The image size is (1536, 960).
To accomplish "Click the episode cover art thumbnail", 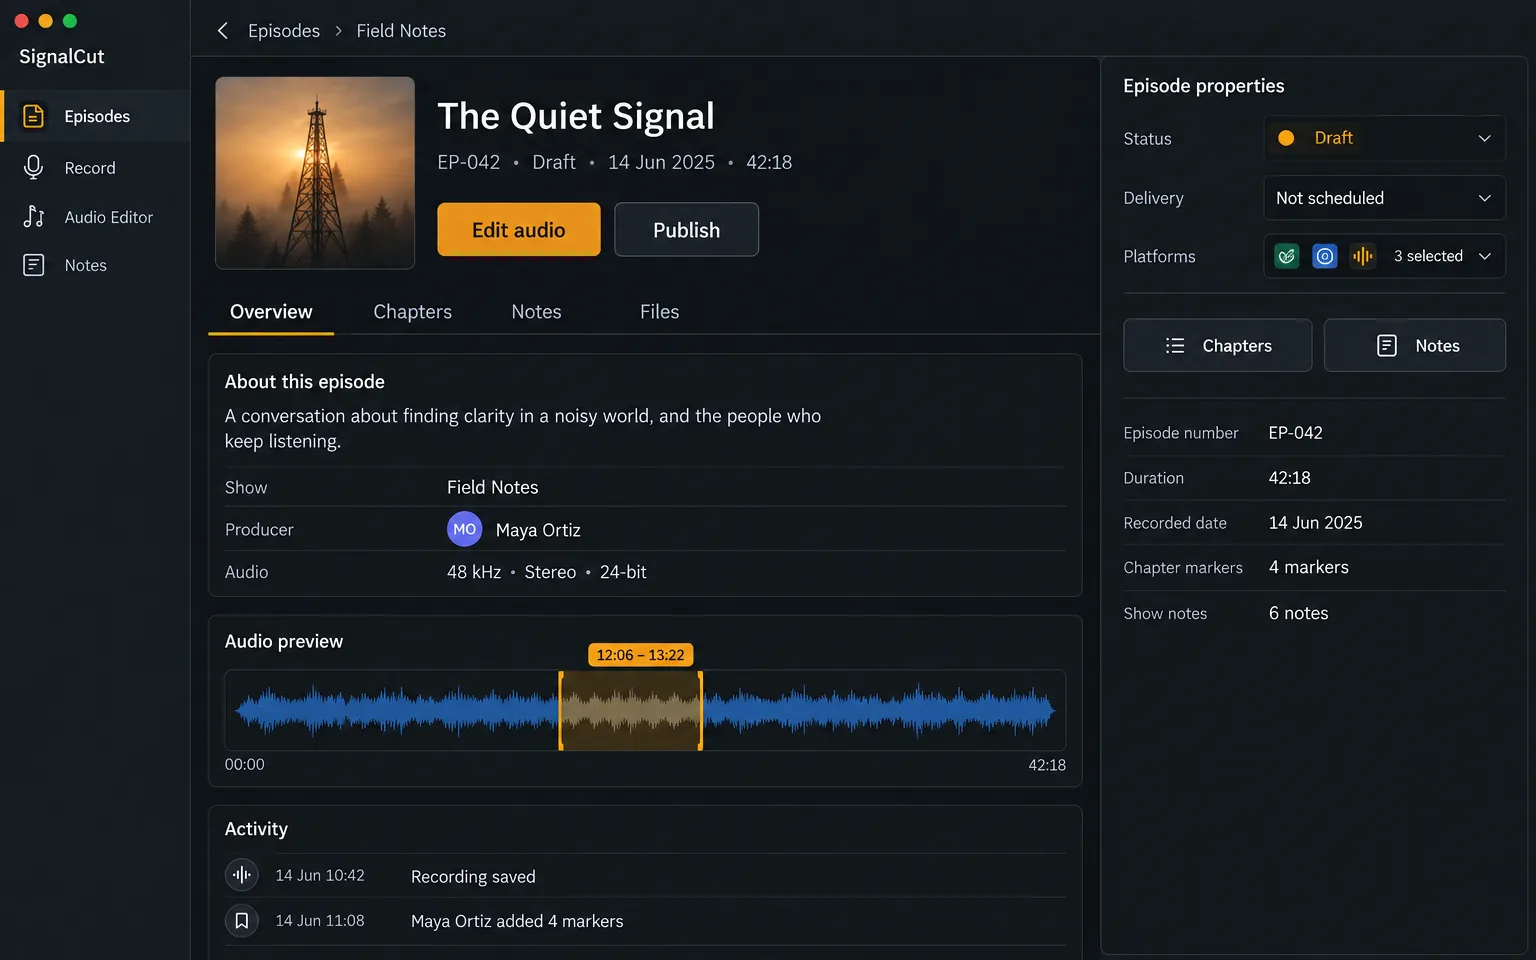I will pyautogui.click(x=315, y=173).
